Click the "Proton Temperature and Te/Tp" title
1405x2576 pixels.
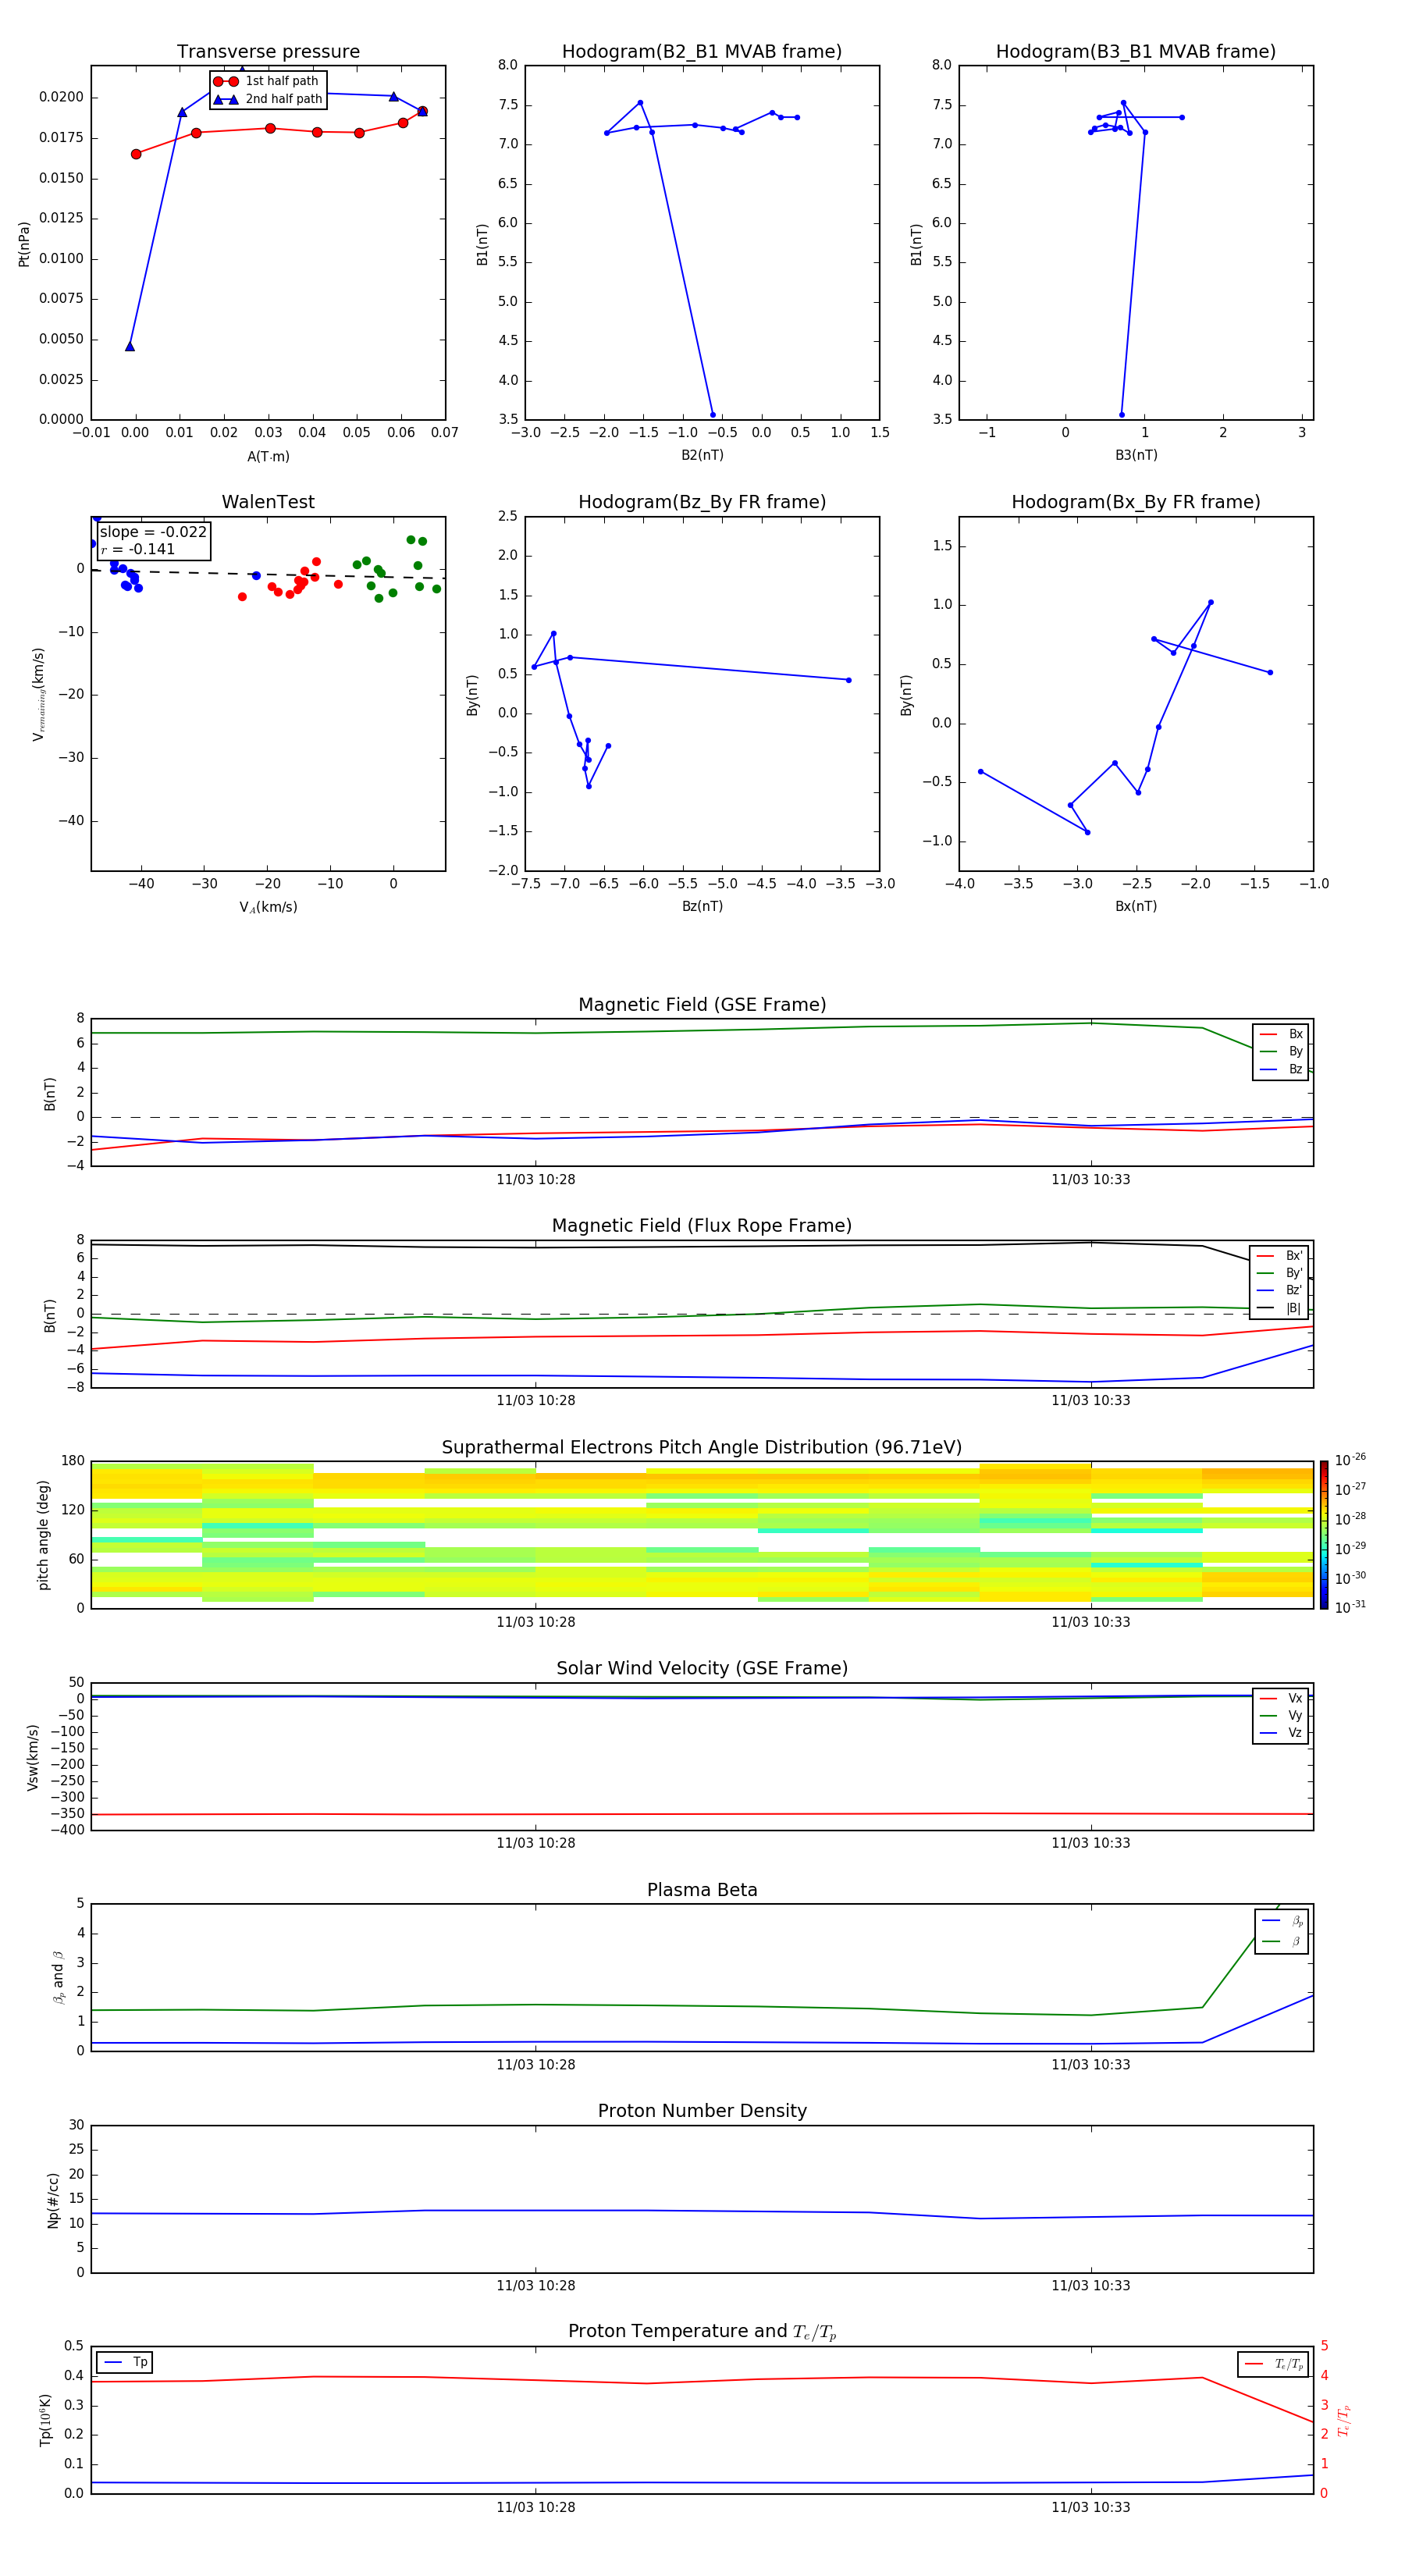coord(702,2331)
